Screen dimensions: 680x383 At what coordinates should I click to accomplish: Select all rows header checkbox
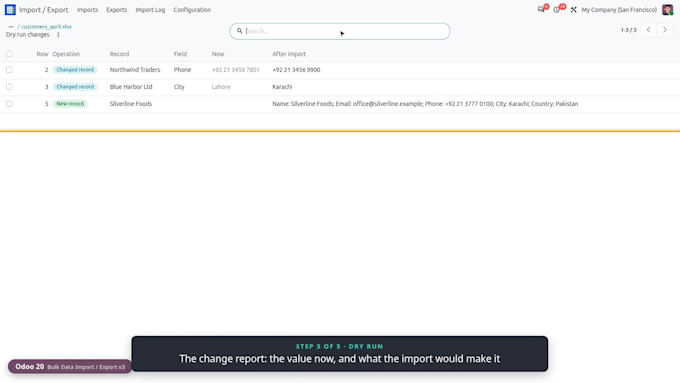pyautogui.click(x=9, y=54)
